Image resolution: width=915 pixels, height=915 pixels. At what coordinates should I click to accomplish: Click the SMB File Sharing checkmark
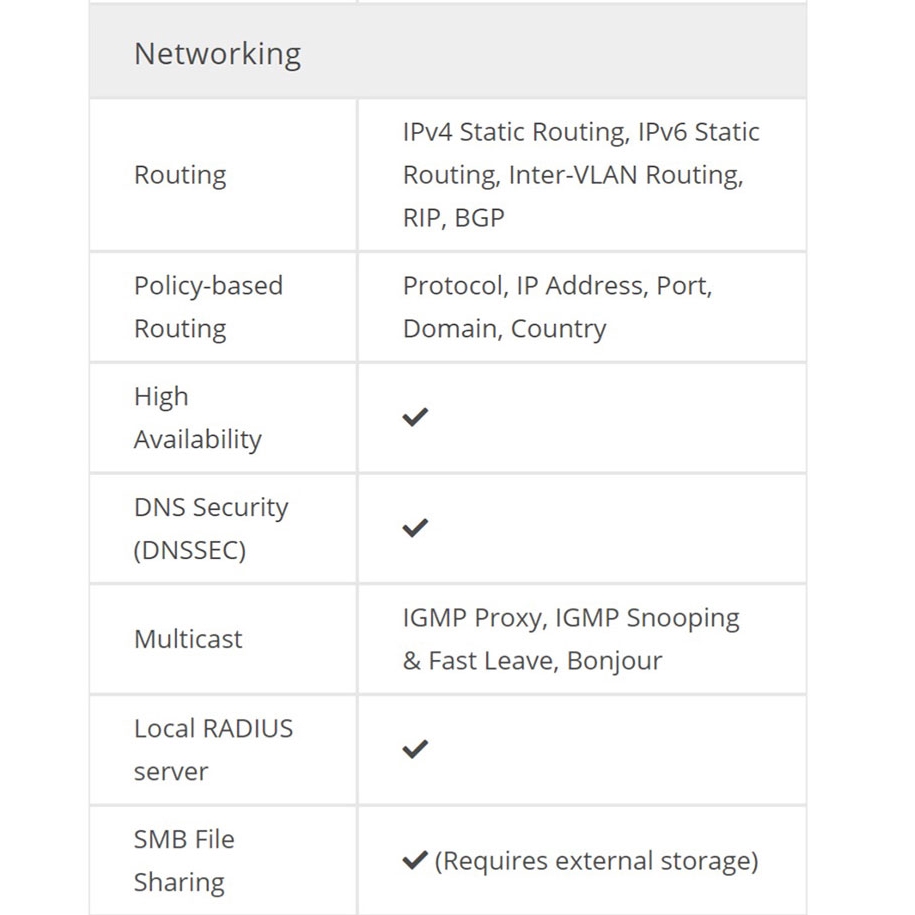[415, 860]
